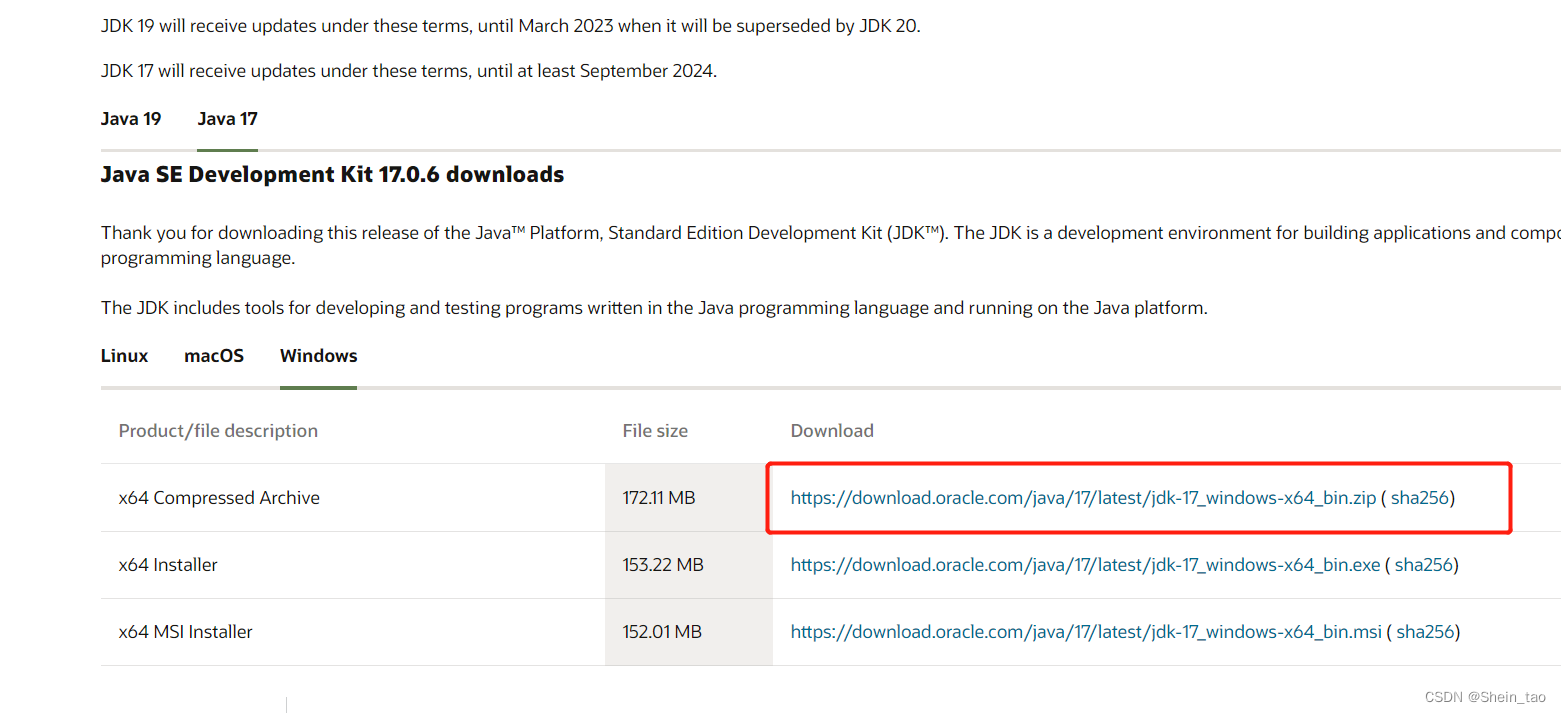The width and height of the screenshot is (1561, 713).
Task: Click the Download column header
Action: point(832,430)
